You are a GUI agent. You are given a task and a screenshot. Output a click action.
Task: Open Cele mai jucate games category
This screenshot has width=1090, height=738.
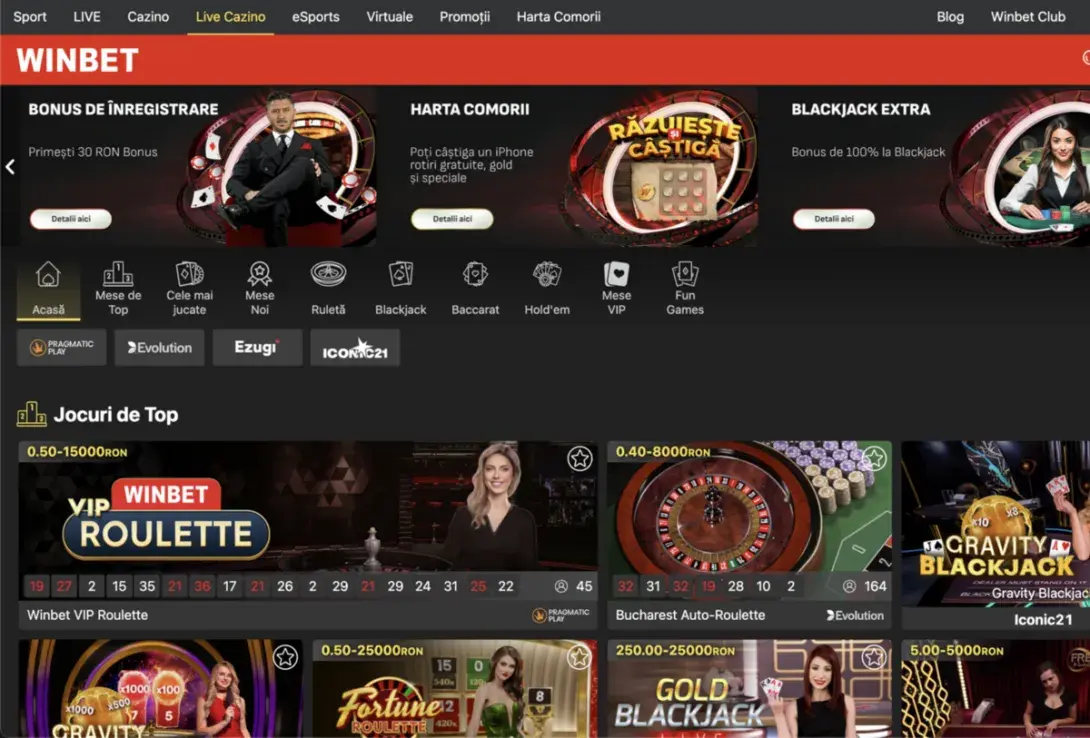pyautogui.click(x=189, y=288)
